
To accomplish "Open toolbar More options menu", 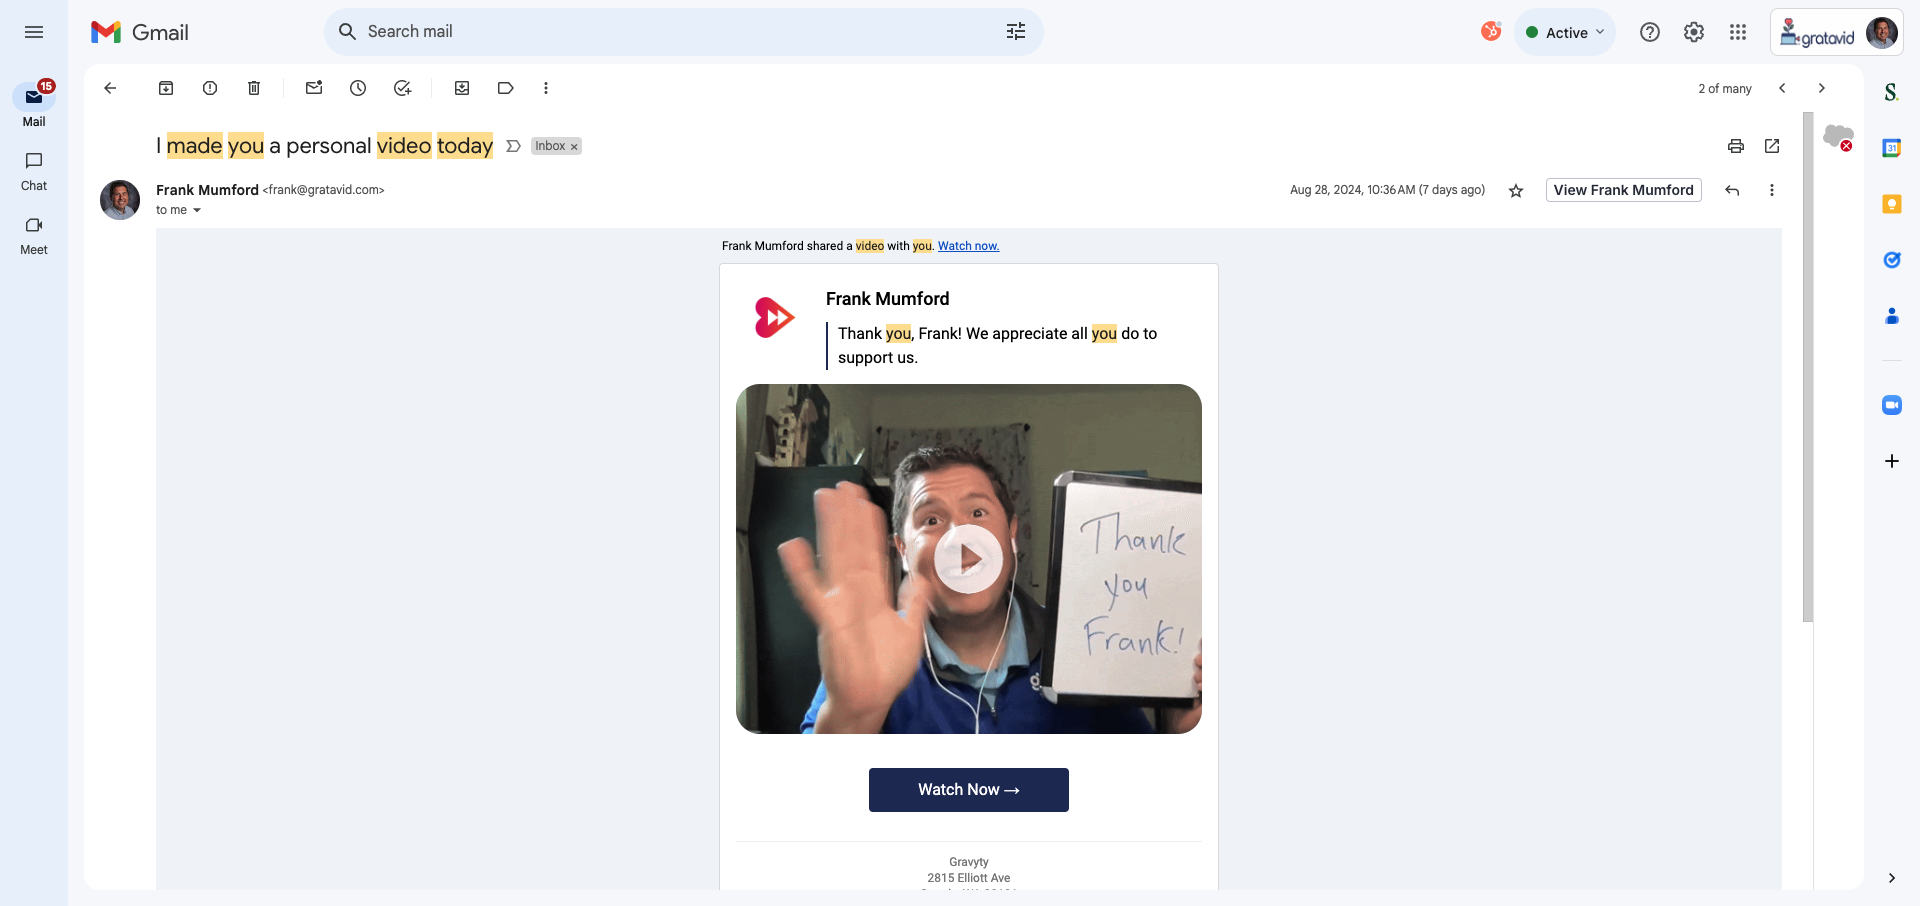I will (546, 88).
